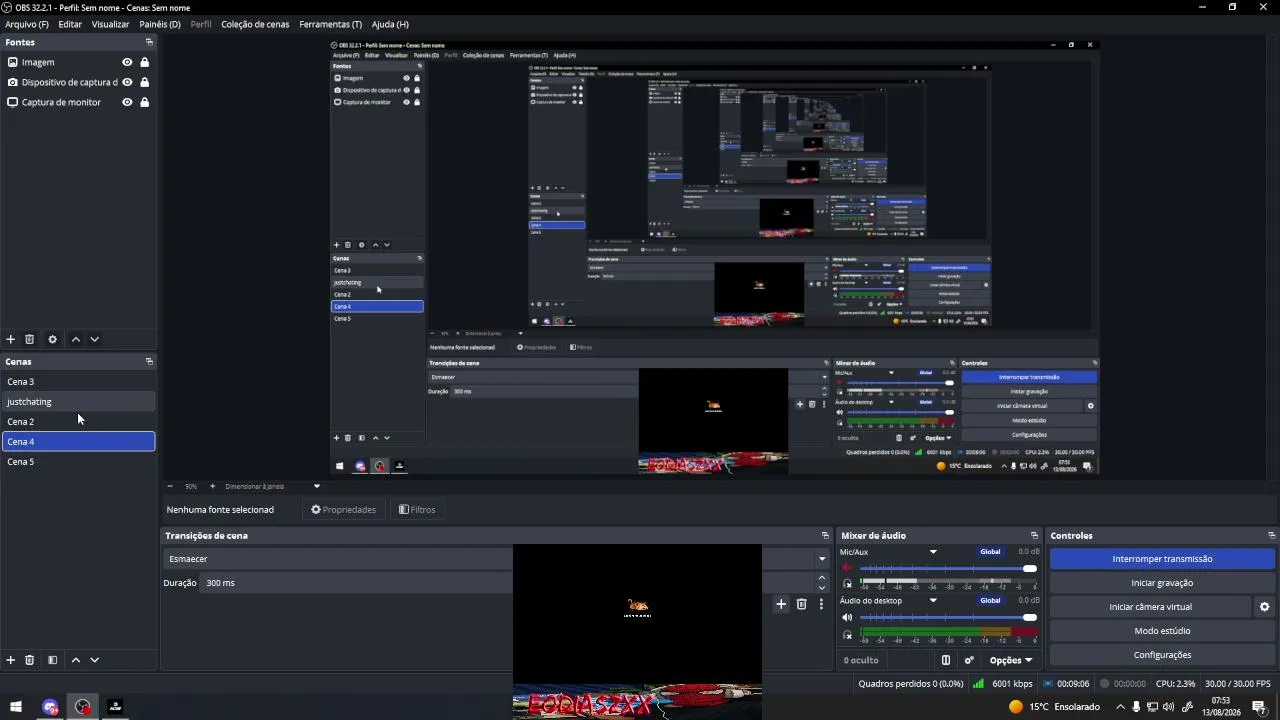Screen dimensions: 1280x720
Task: Zoom out preview with minus icon
Action: pyautogui.click(x=170, y=486)
